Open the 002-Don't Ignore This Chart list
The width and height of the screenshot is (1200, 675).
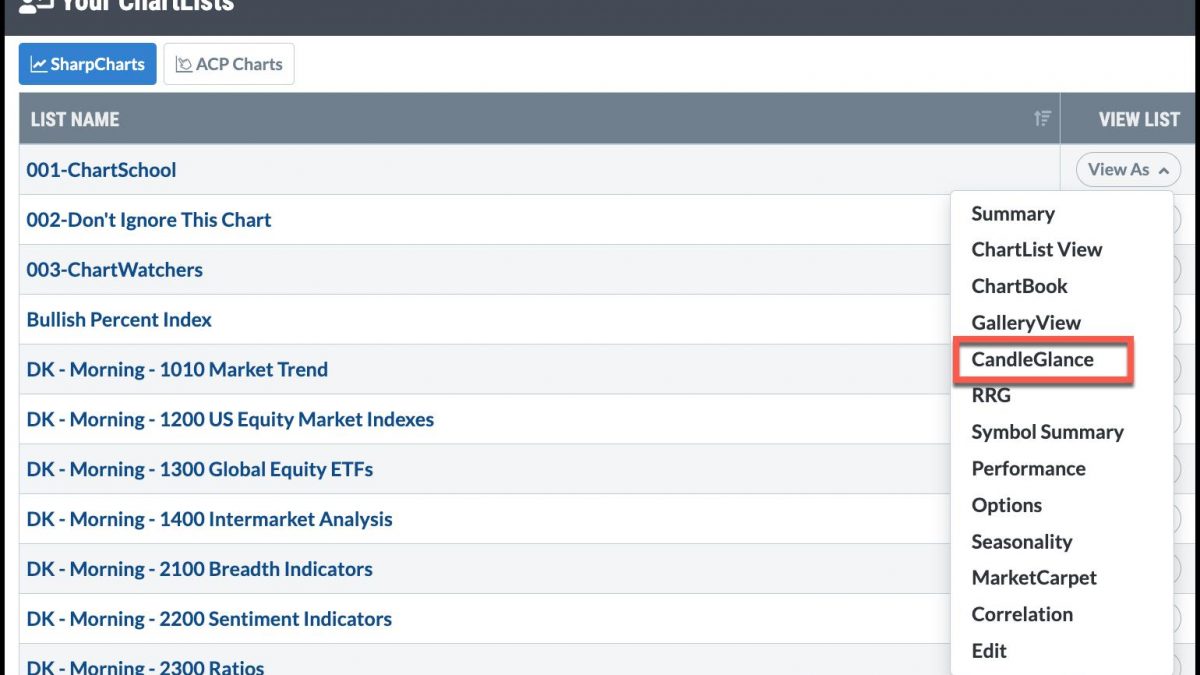[x=149, y=220]
